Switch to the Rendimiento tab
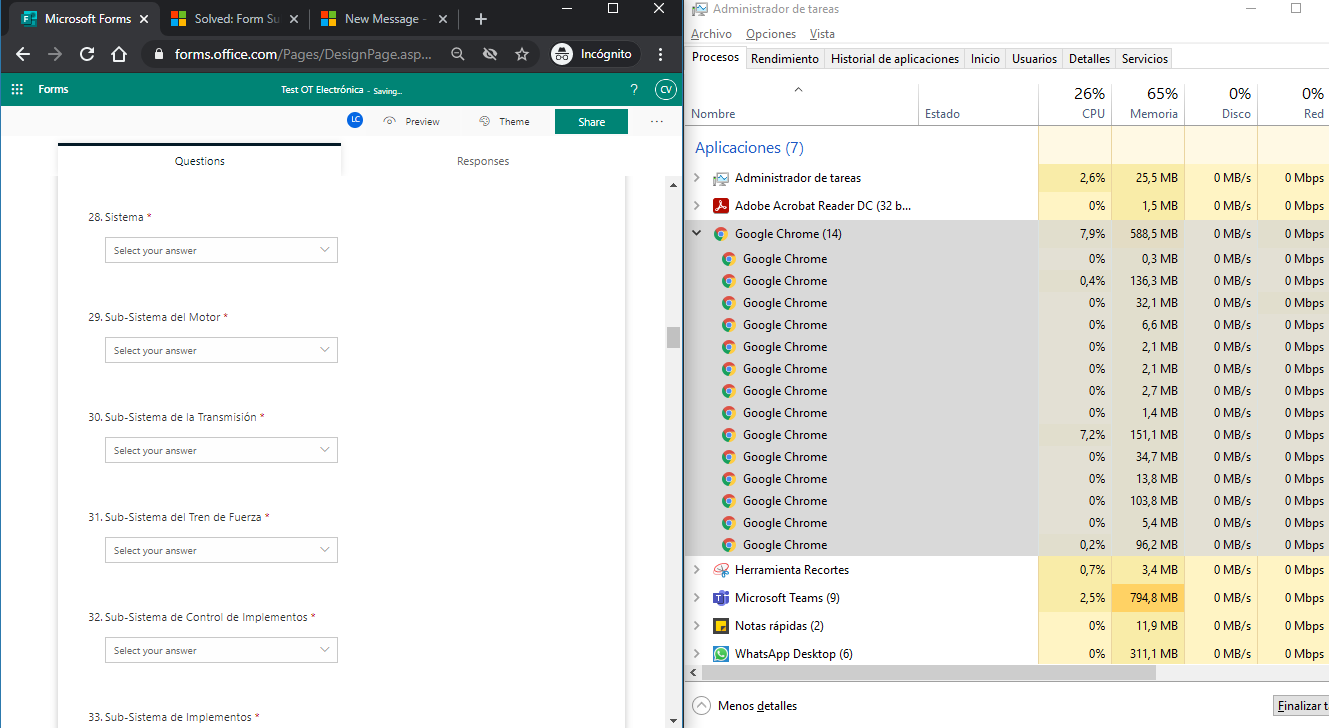Screen dimensions: 1329x728 (x=784, y=59)
